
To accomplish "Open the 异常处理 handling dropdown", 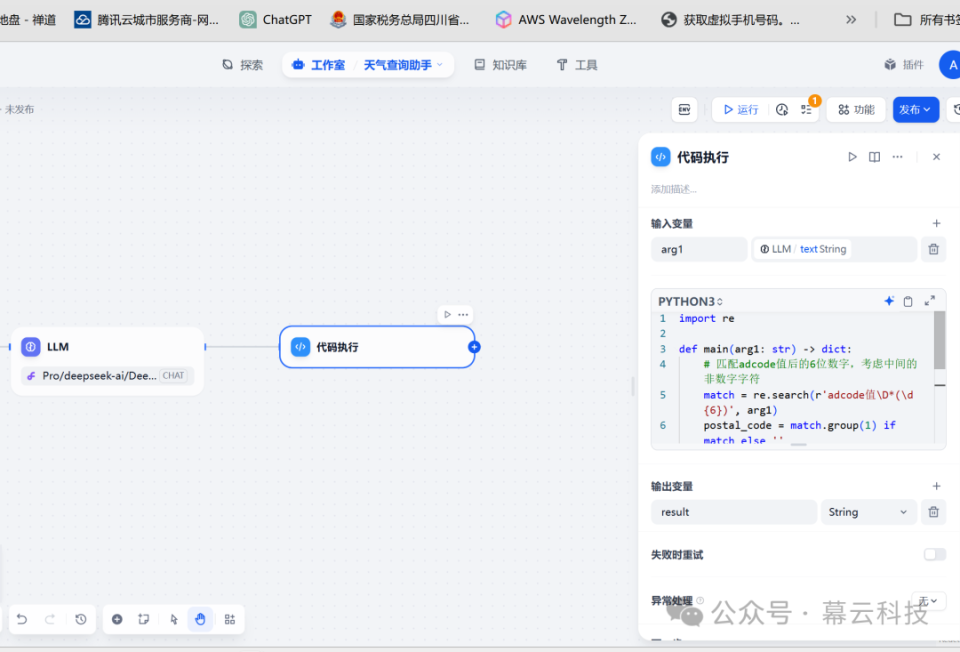I will pyautogui.click(x=929, y=600).
